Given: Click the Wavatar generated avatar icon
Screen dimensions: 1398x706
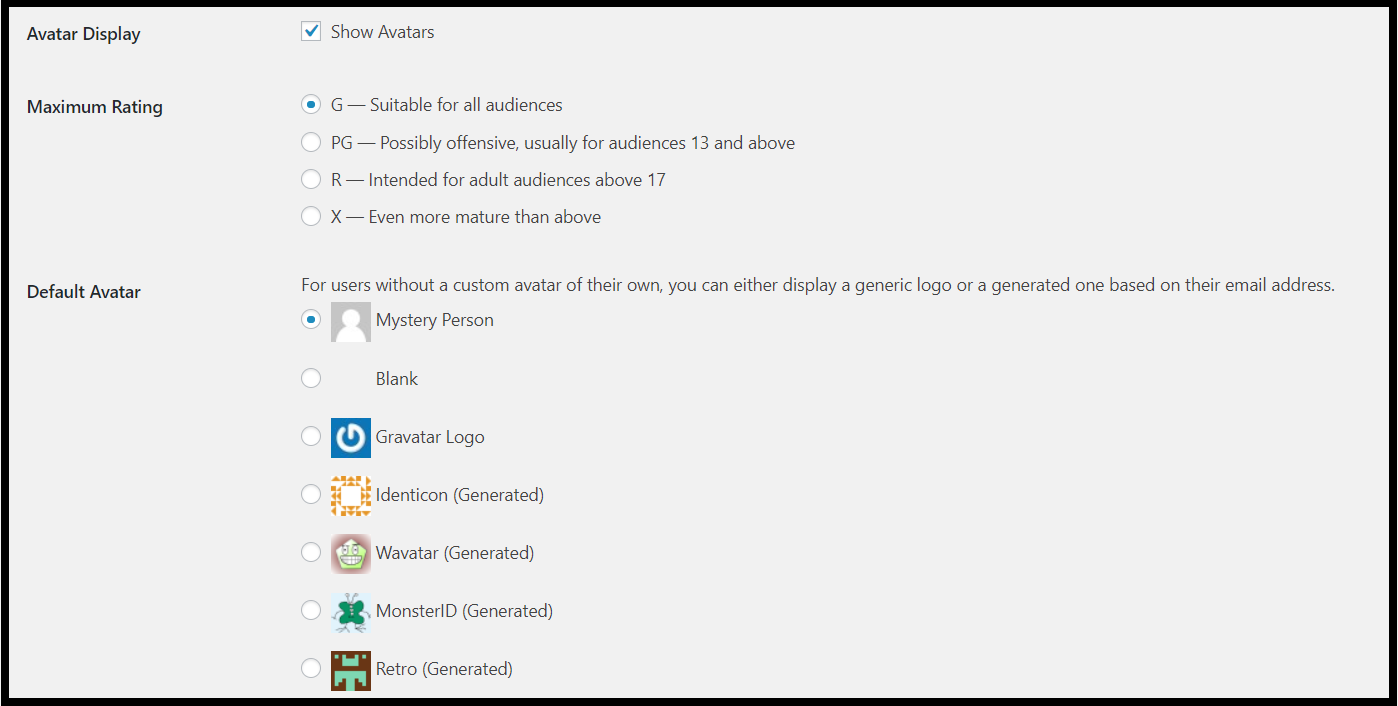Looking at the screenshot, I should coord(350,552).
